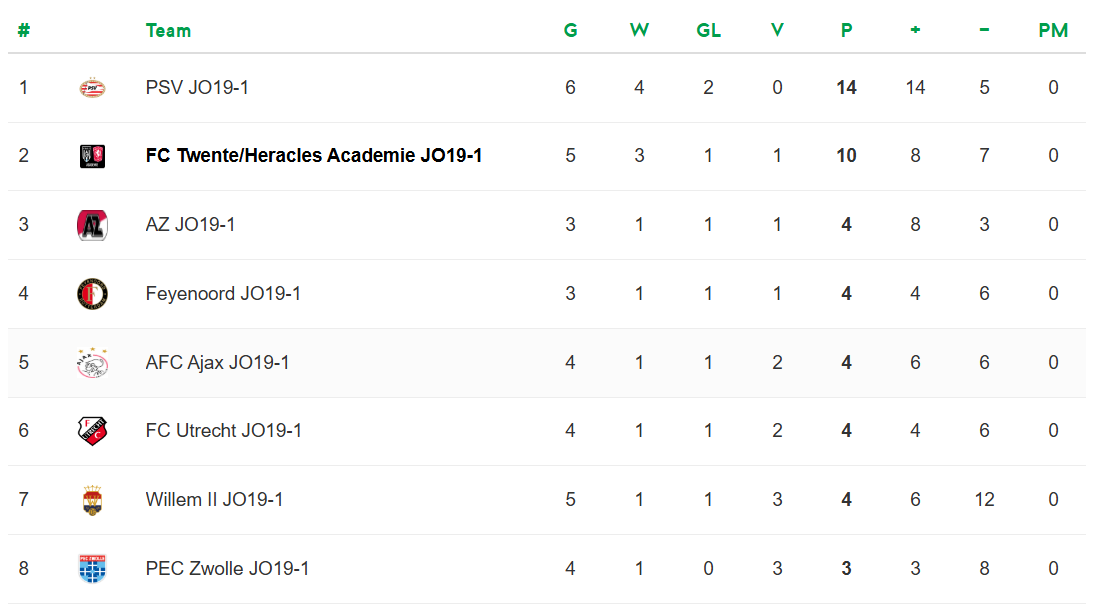Screen dimensions: 1102x607
Task: Click the PSV club logo
Action: tap(92, 88)
